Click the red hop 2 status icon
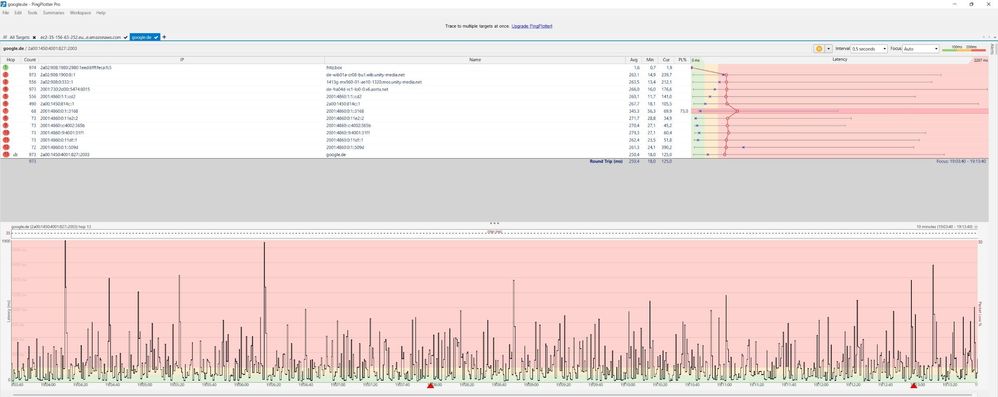Screen dimensions: 998x397 6,74
